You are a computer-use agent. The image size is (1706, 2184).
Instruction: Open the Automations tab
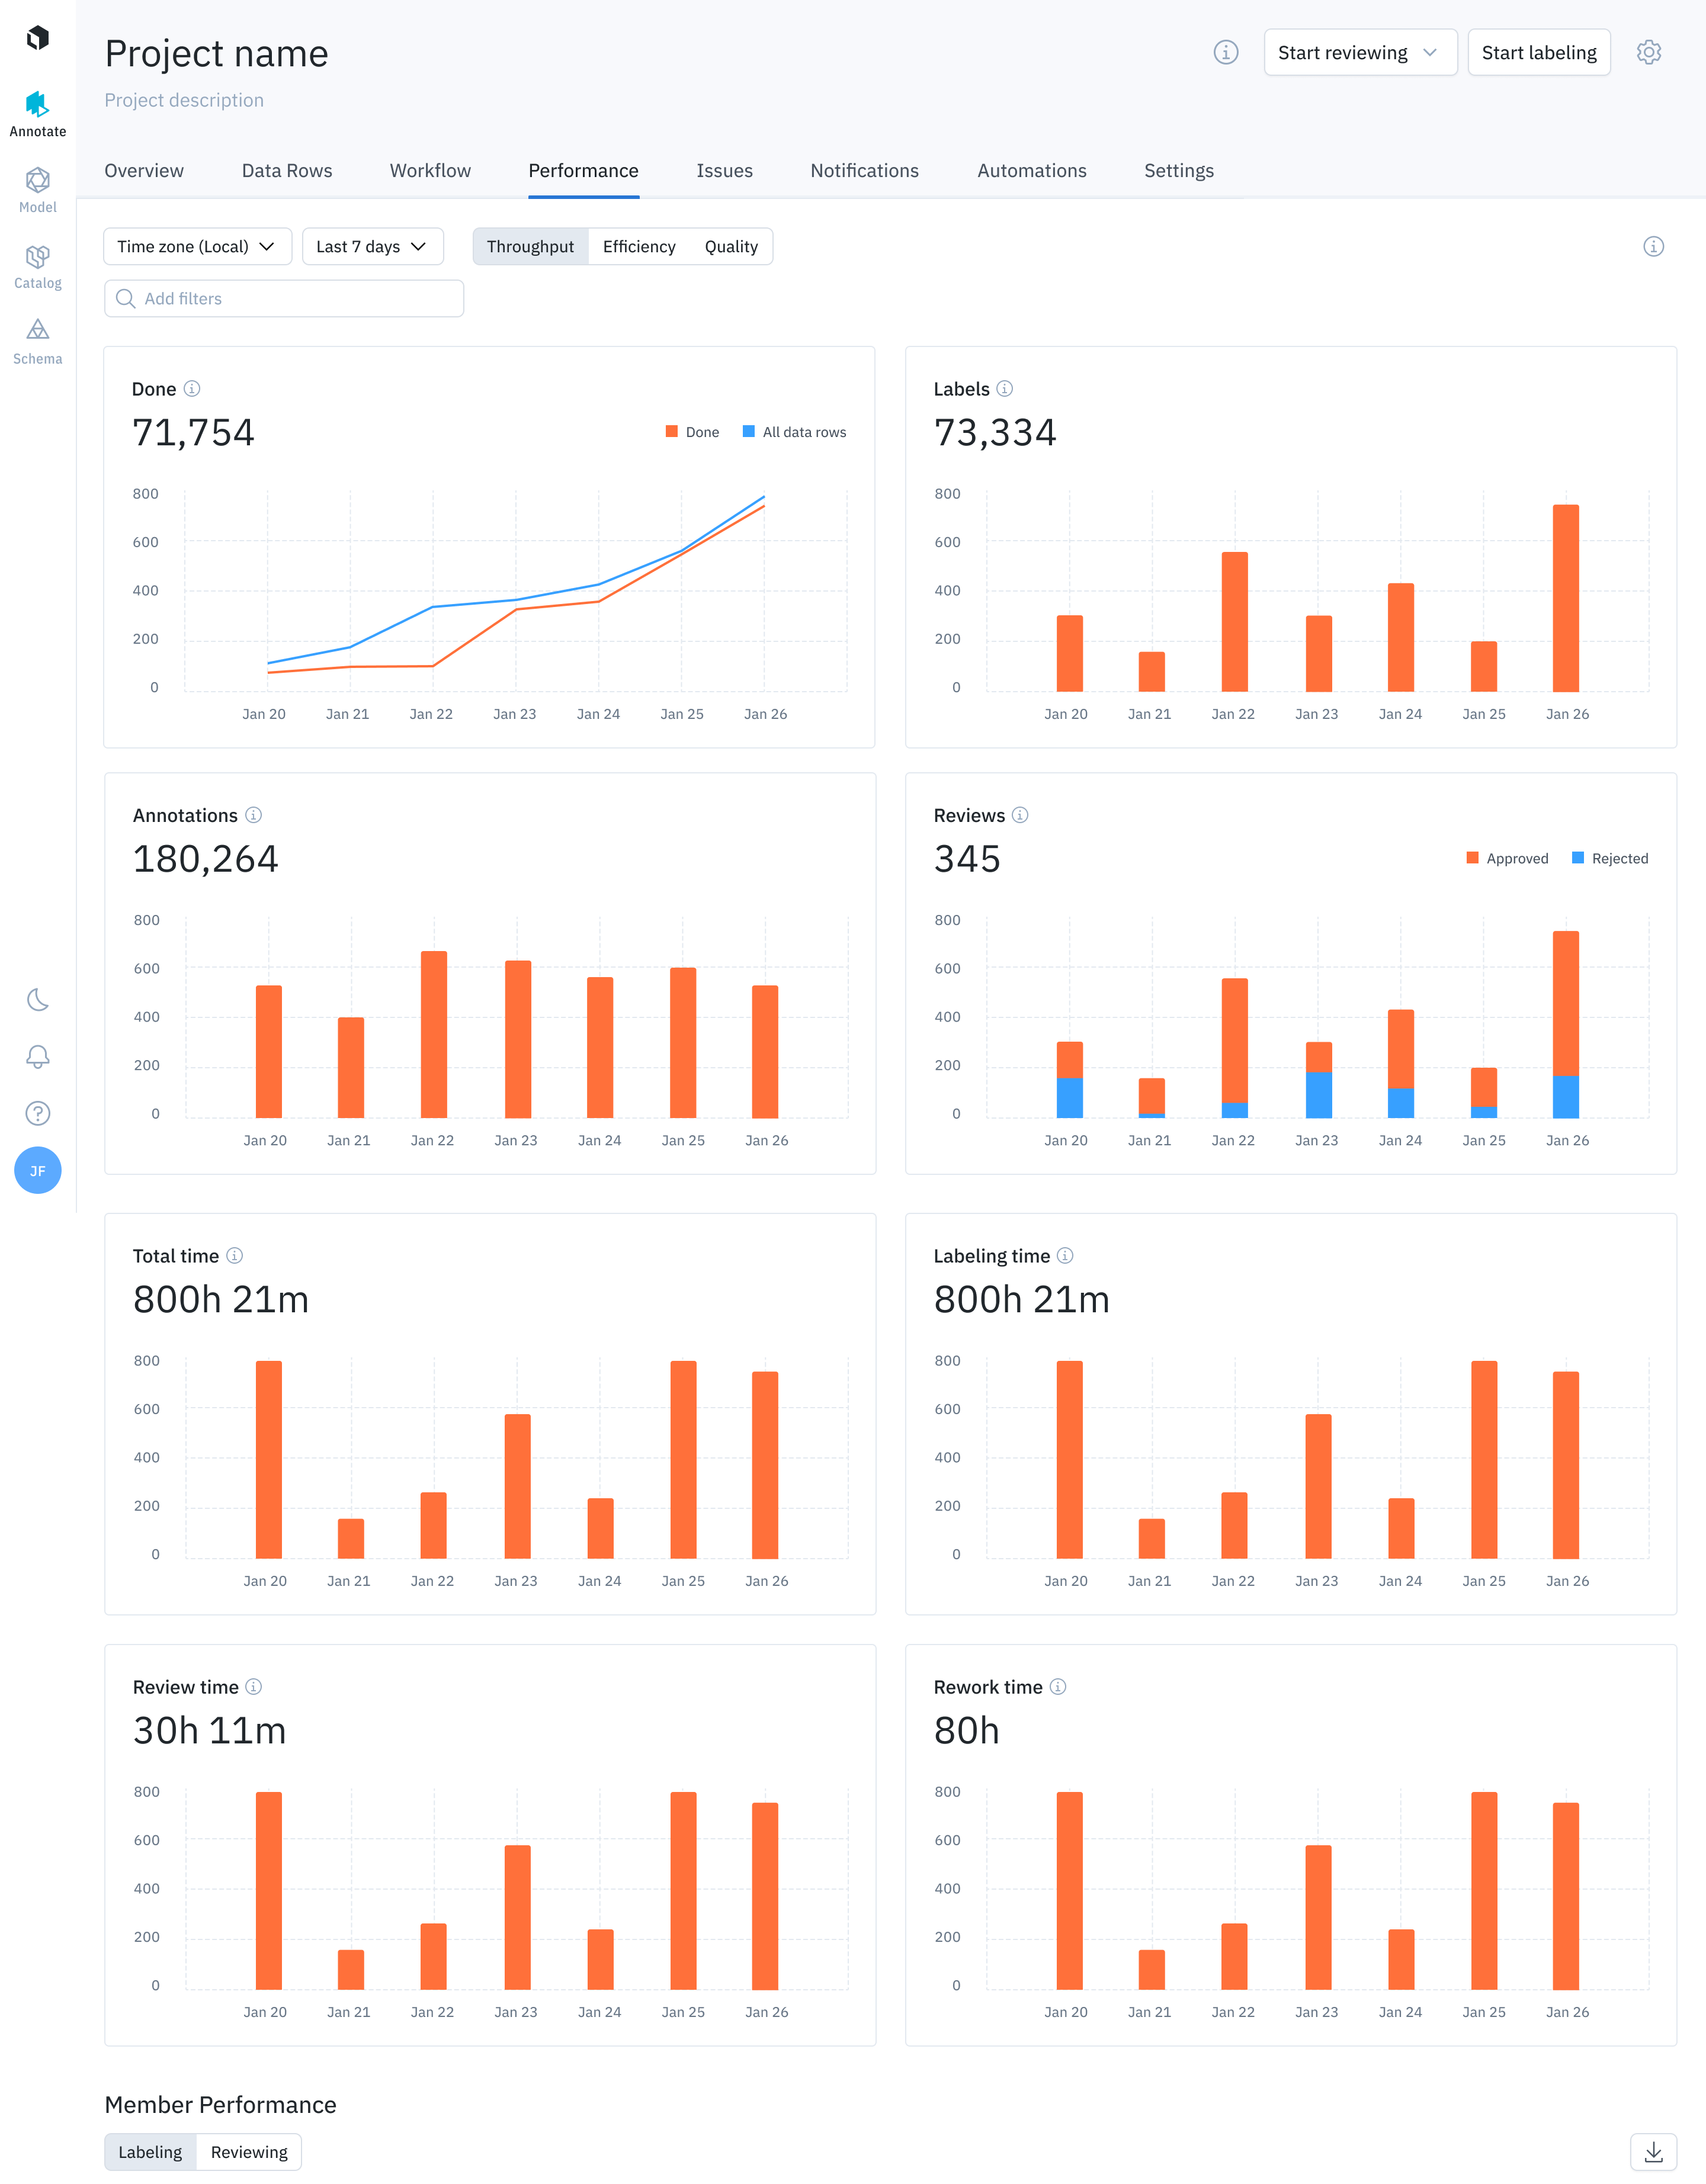[1031, 171]
